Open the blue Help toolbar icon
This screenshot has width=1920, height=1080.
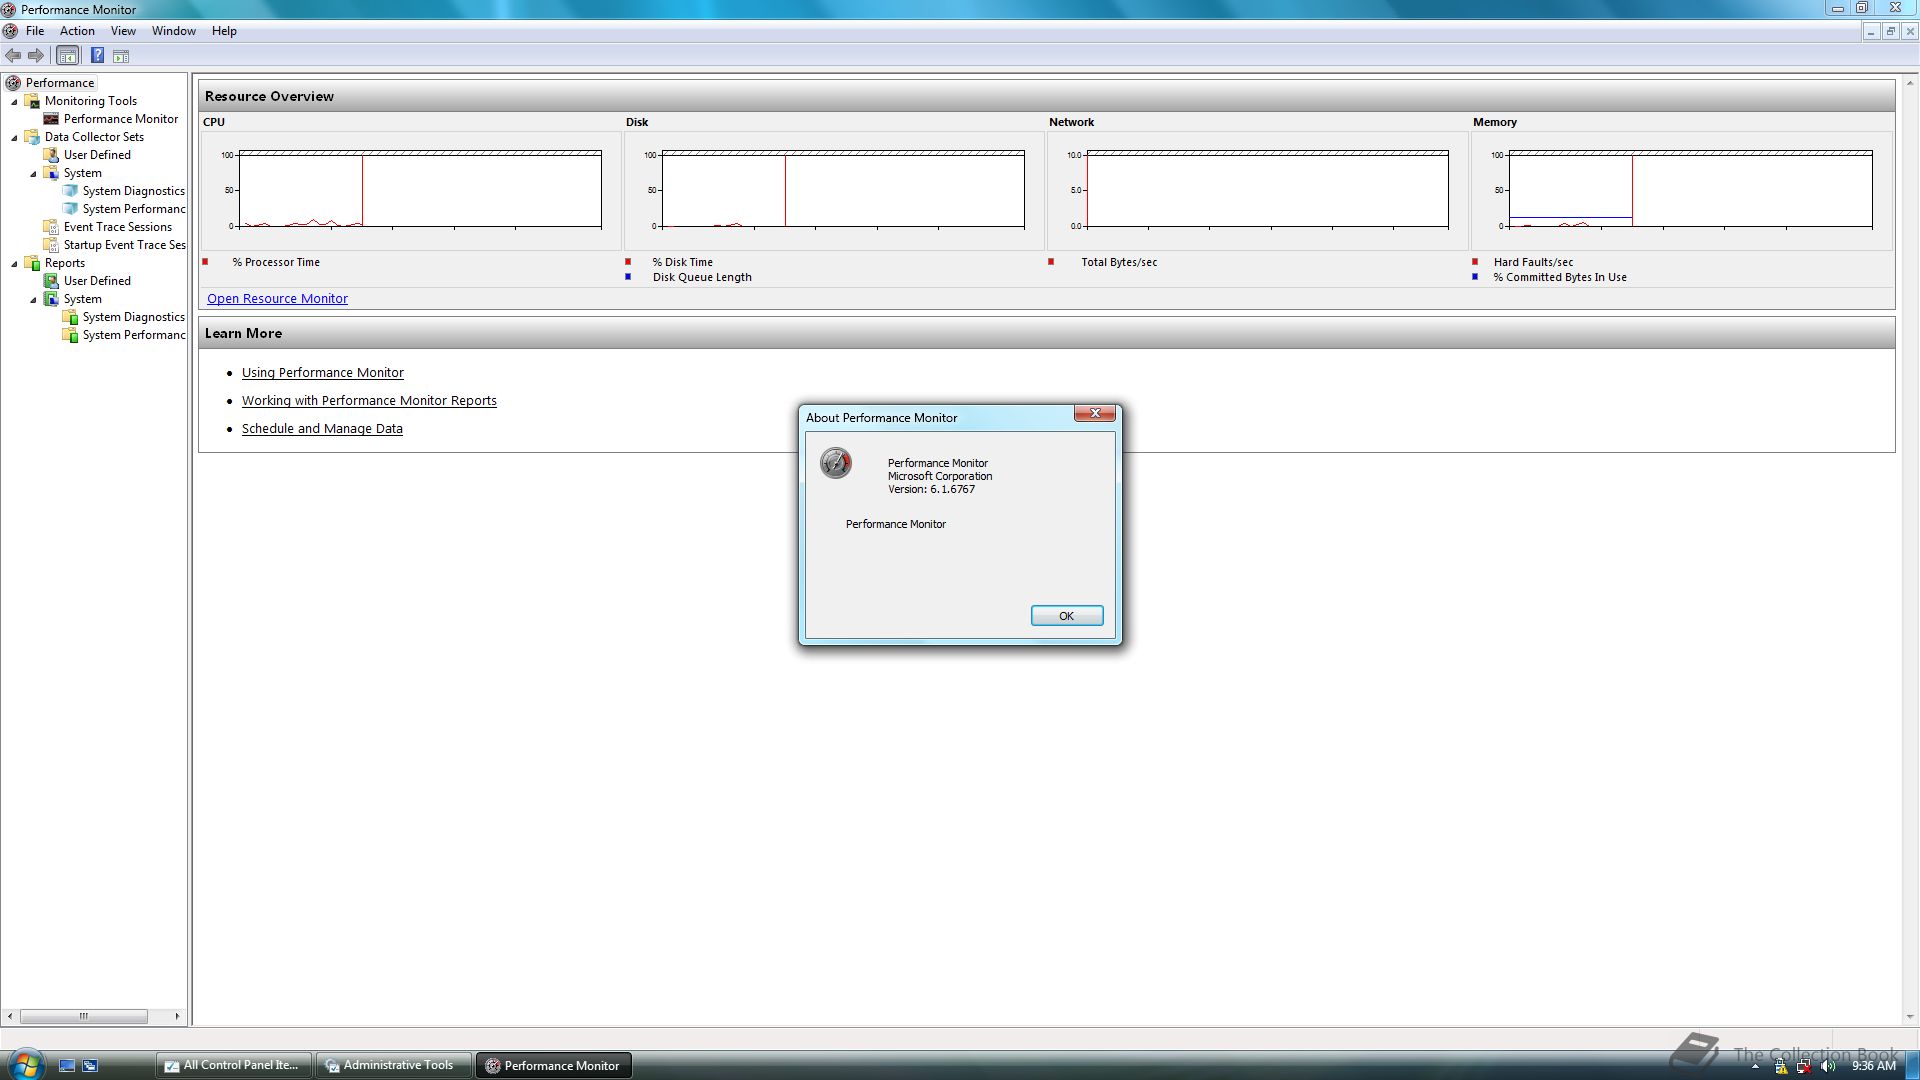click(98, 56)
